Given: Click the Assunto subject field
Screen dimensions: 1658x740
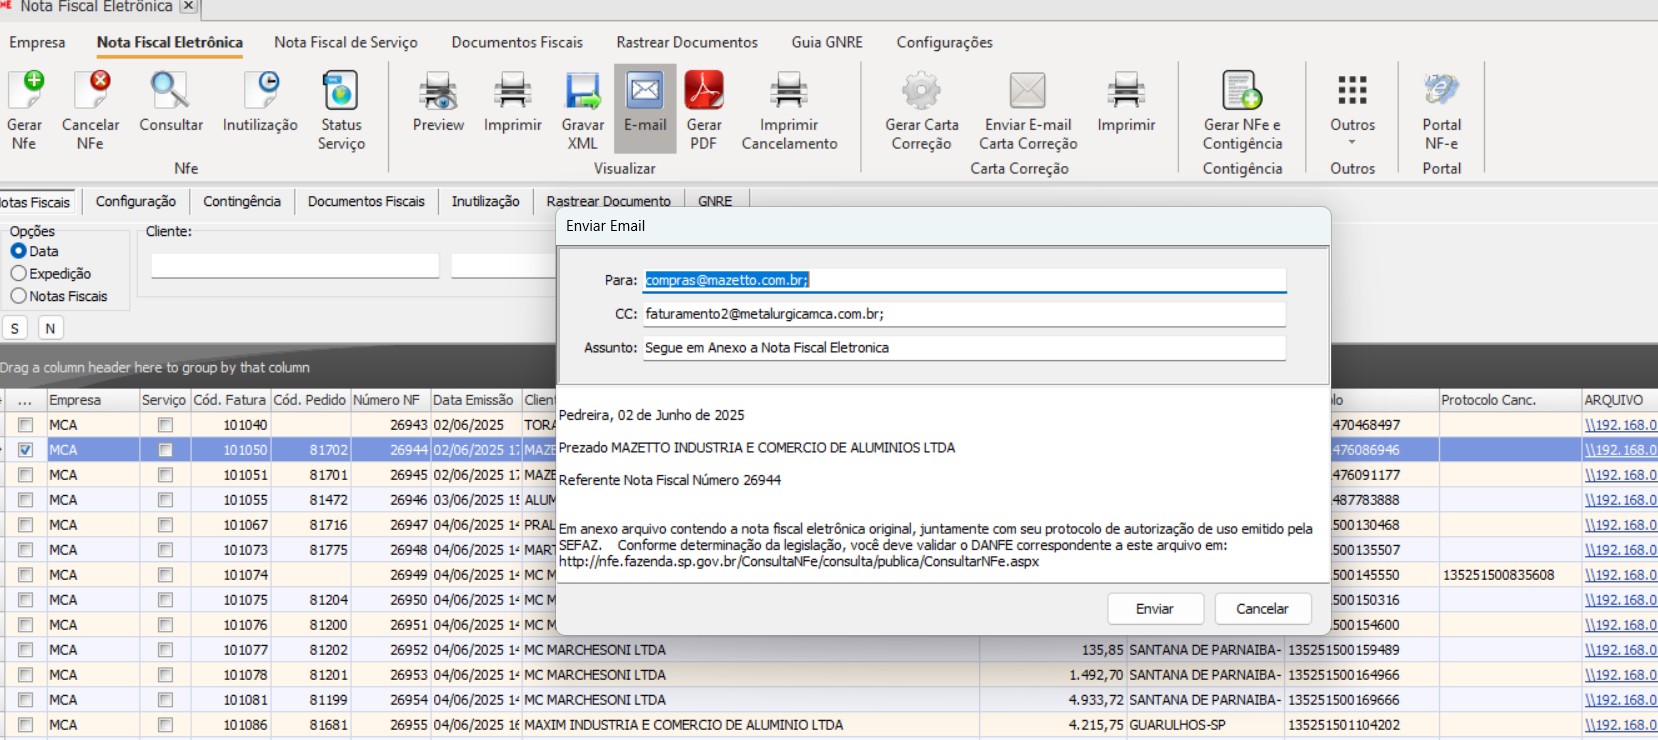Looking at the screenshot, I should coord(964,348).
